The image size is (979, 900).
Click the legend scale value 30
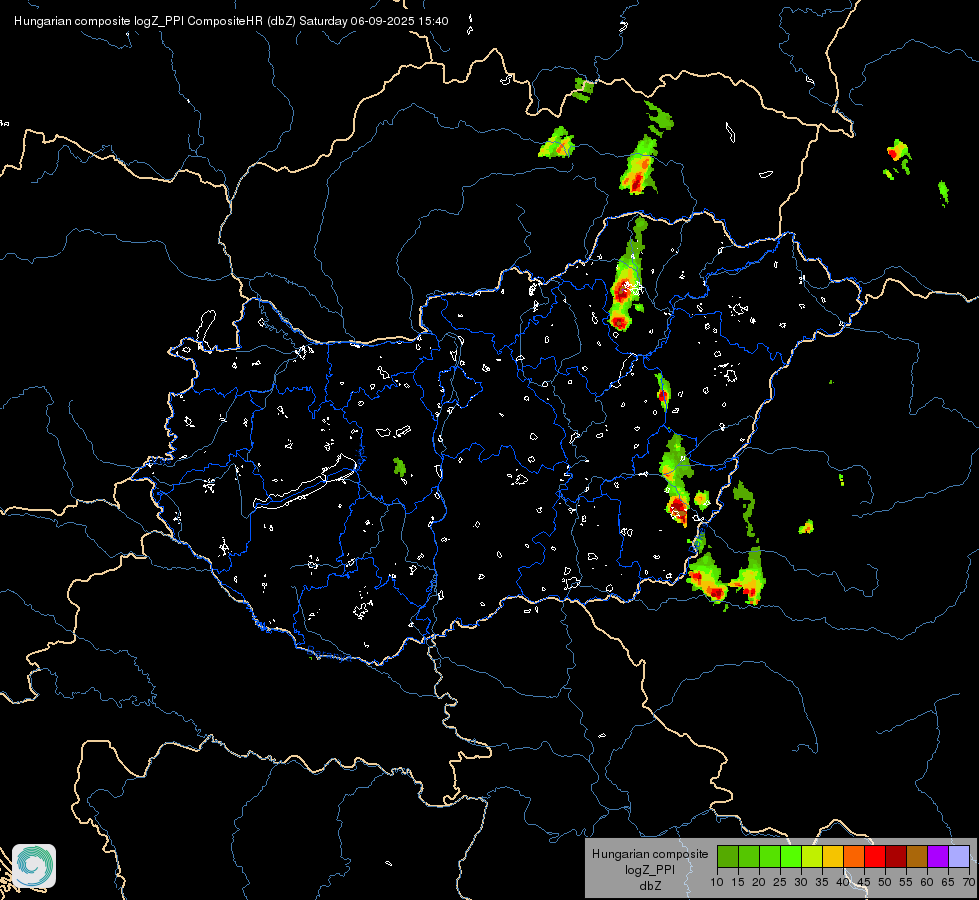click(800, 882)
